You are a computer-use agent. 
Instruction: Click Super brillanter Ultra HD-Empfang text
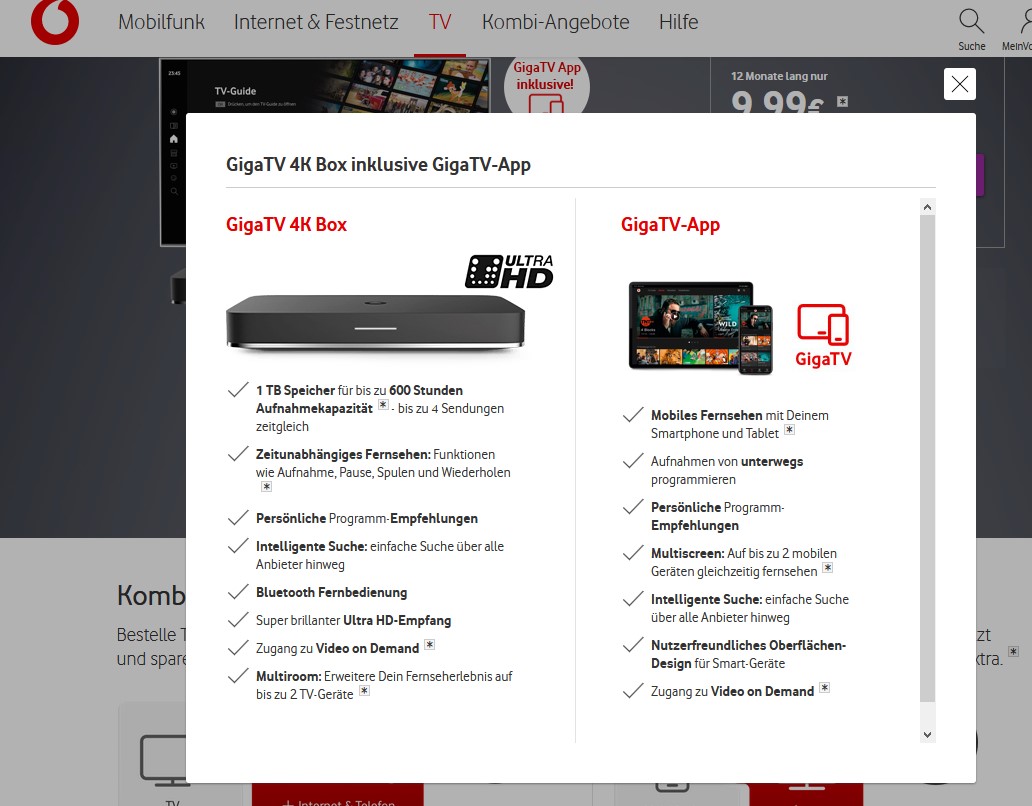[x=353, y=620]
